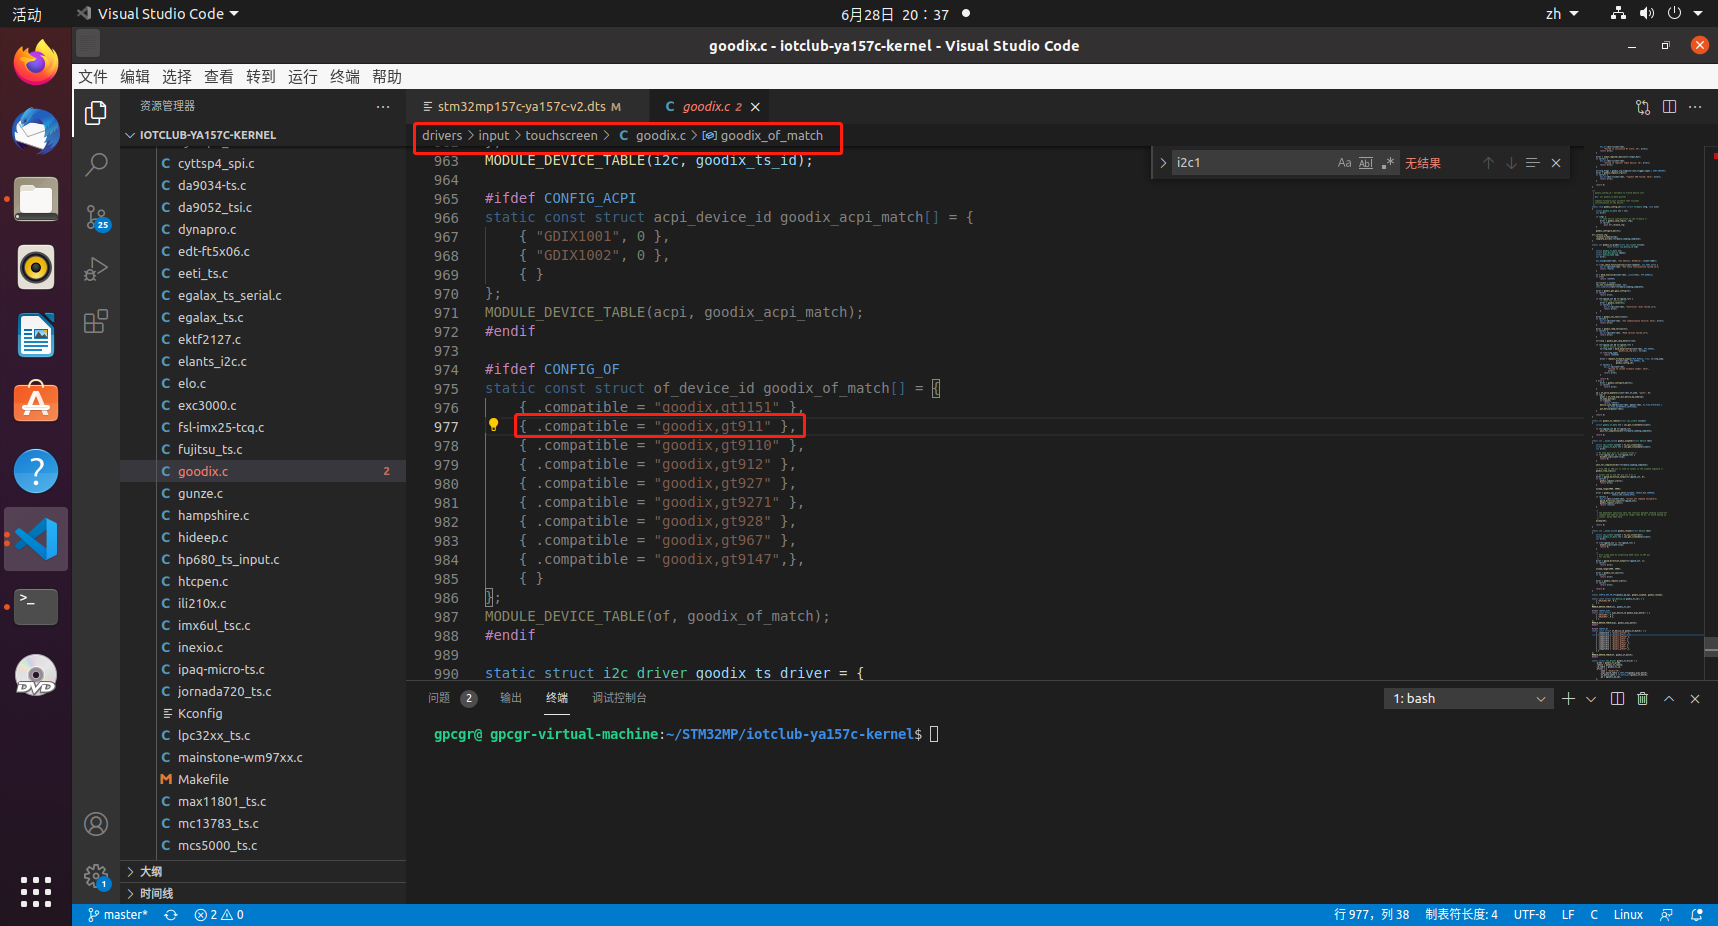Screen dimensions: 1718x926
Task: Maximize the terminal panel with up chevron
Action: pos(1669,699)
